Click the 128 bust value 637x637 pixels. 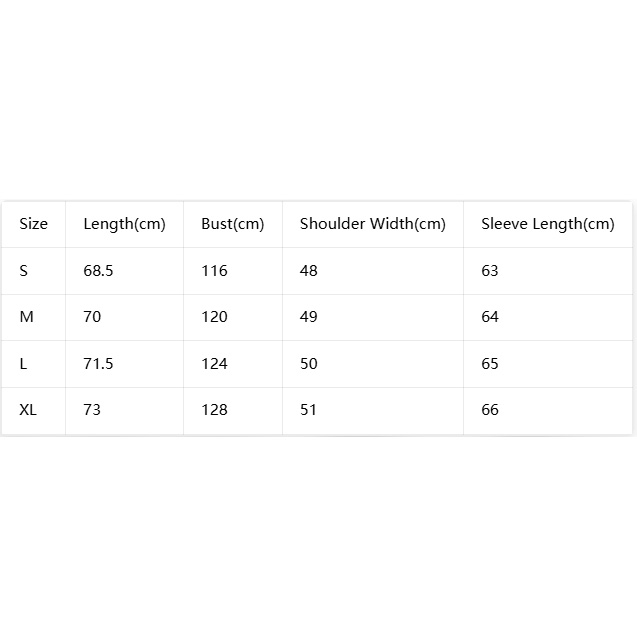click(x=214, y=410)
